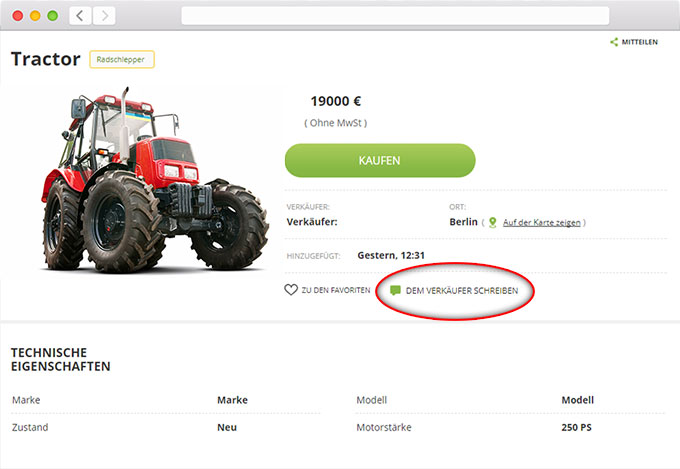Click the heart favorites icon
Screen dimensions: 680x469
[x=291, y=290]
